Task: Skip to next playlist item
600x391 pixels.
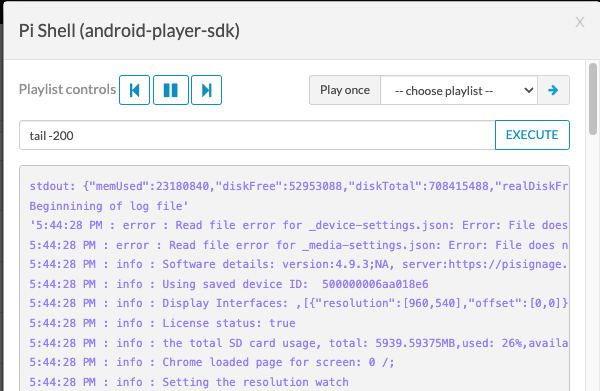Action: 206,90
